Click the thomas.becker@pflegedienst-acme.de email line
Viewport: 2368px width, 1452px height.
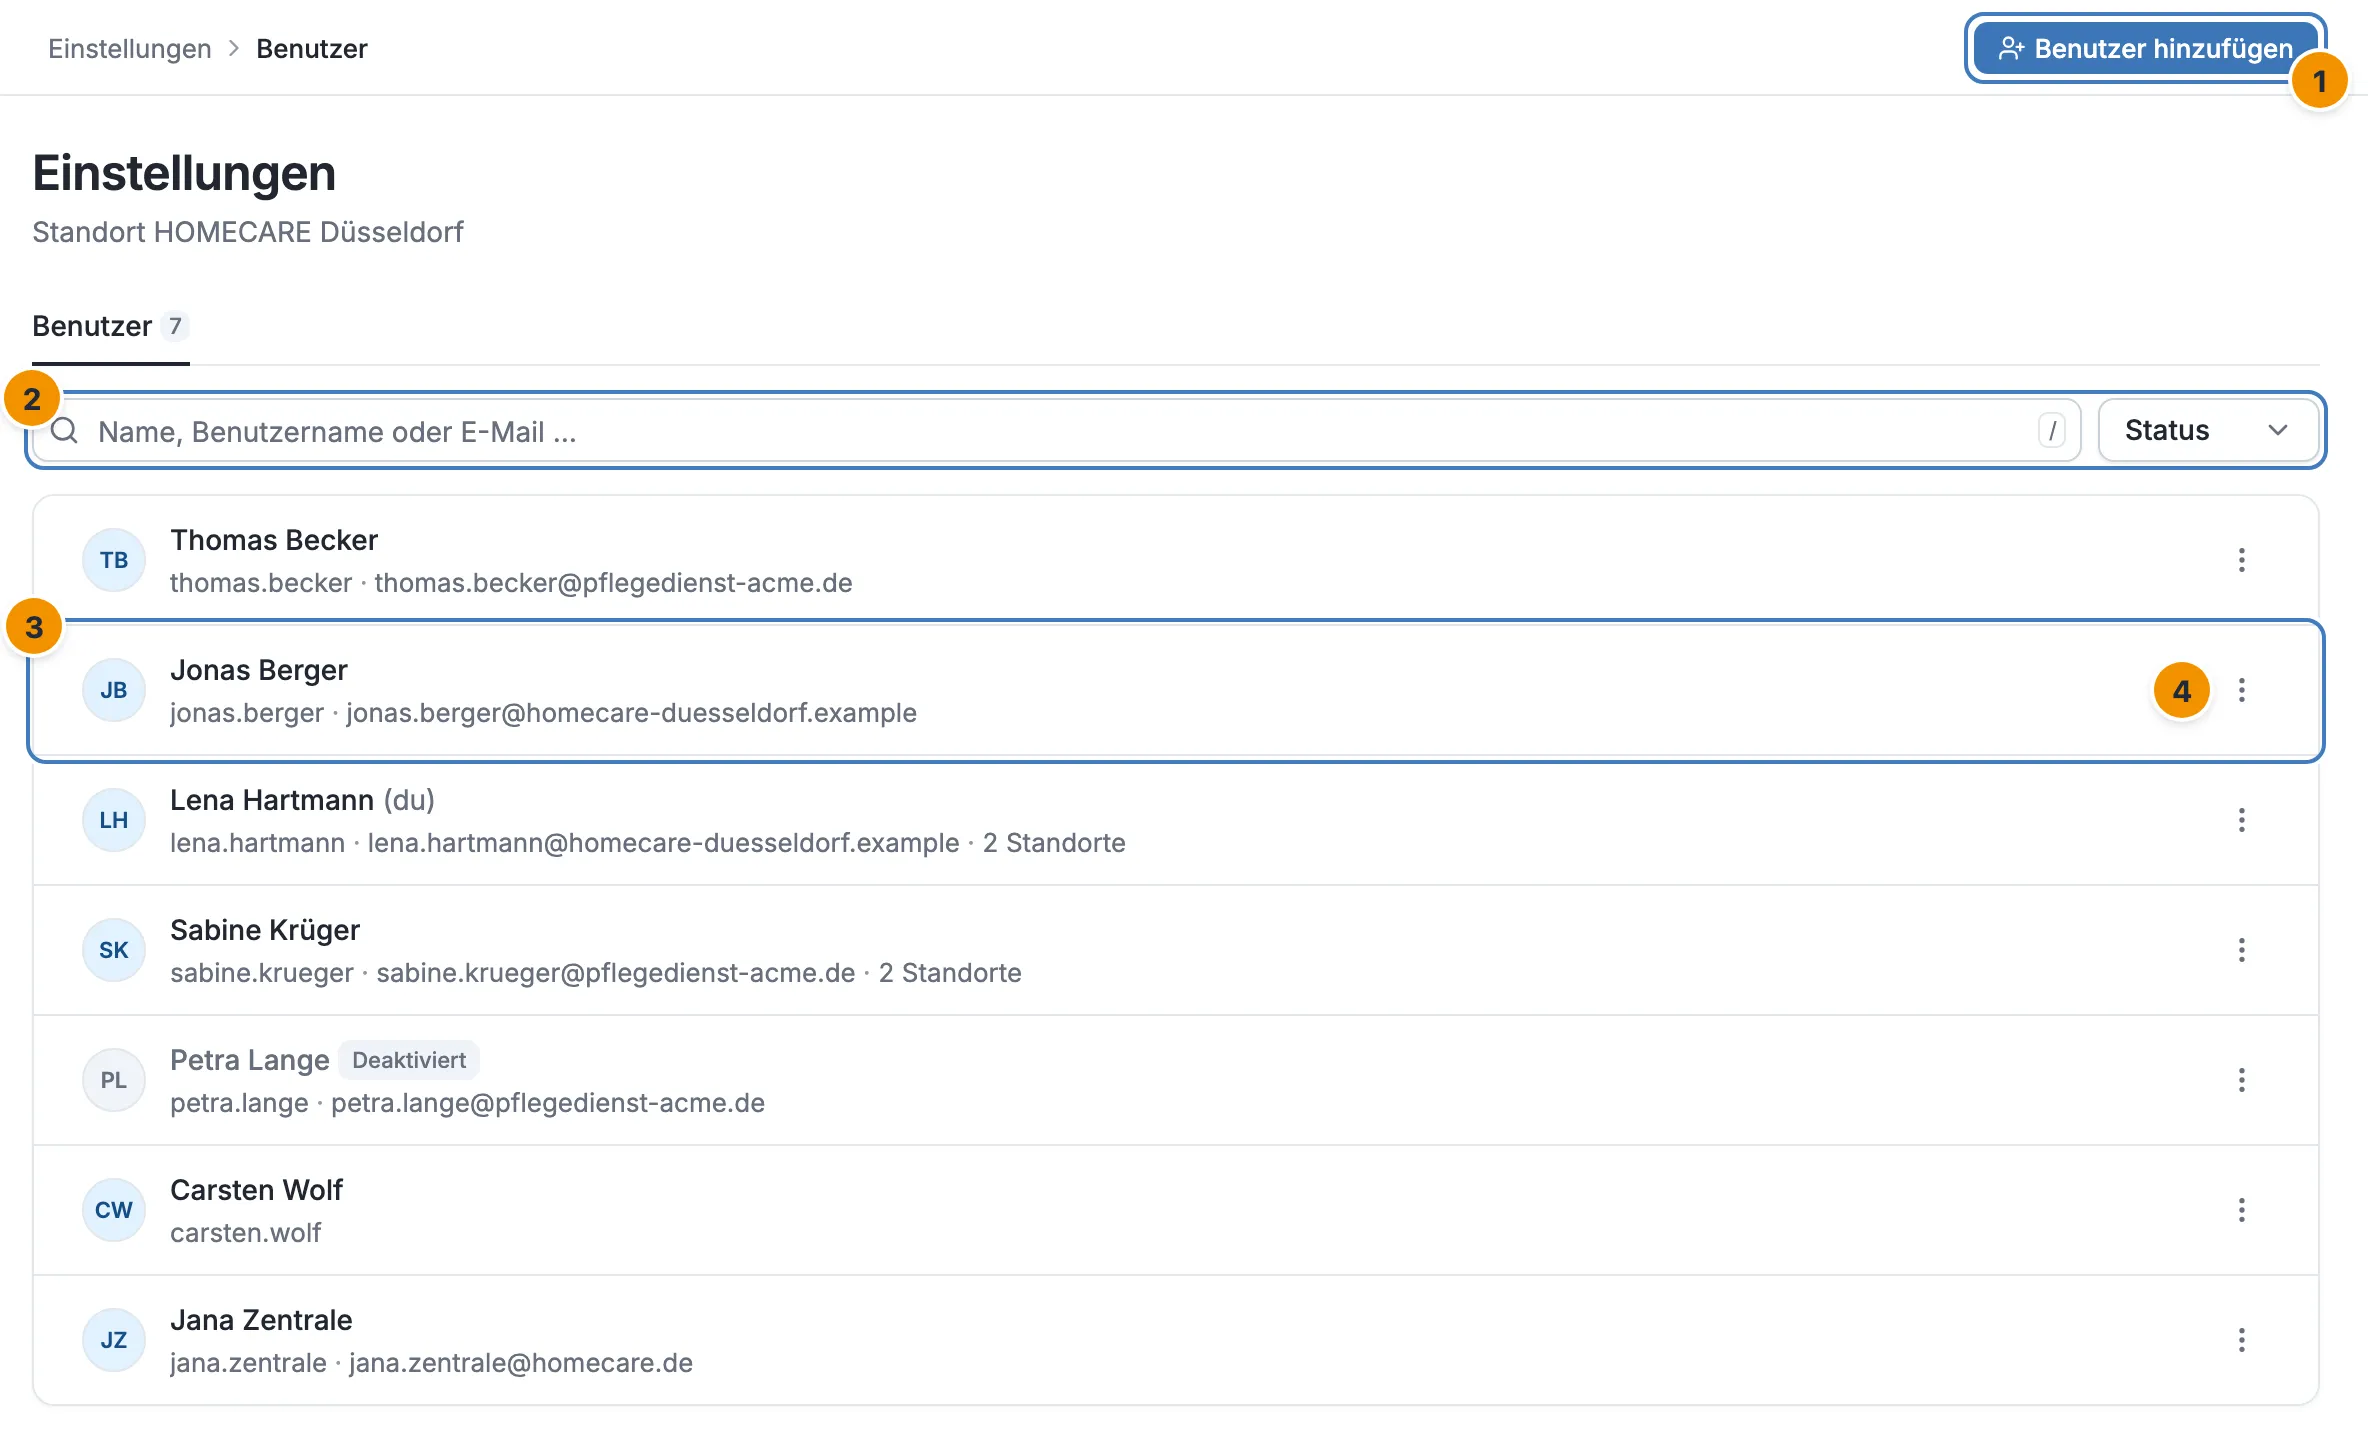point(613,583)
